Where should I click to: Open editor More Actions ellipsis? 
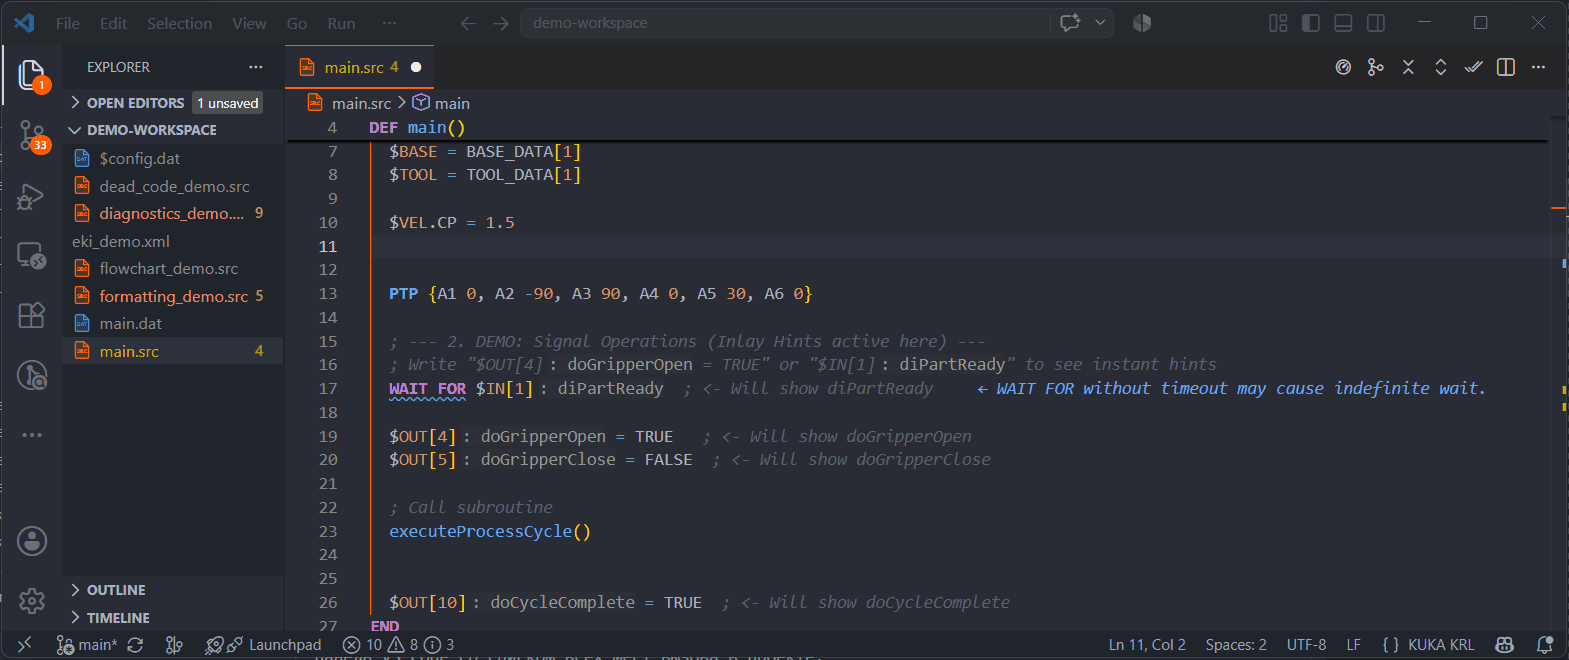[x=1538, y=67]
